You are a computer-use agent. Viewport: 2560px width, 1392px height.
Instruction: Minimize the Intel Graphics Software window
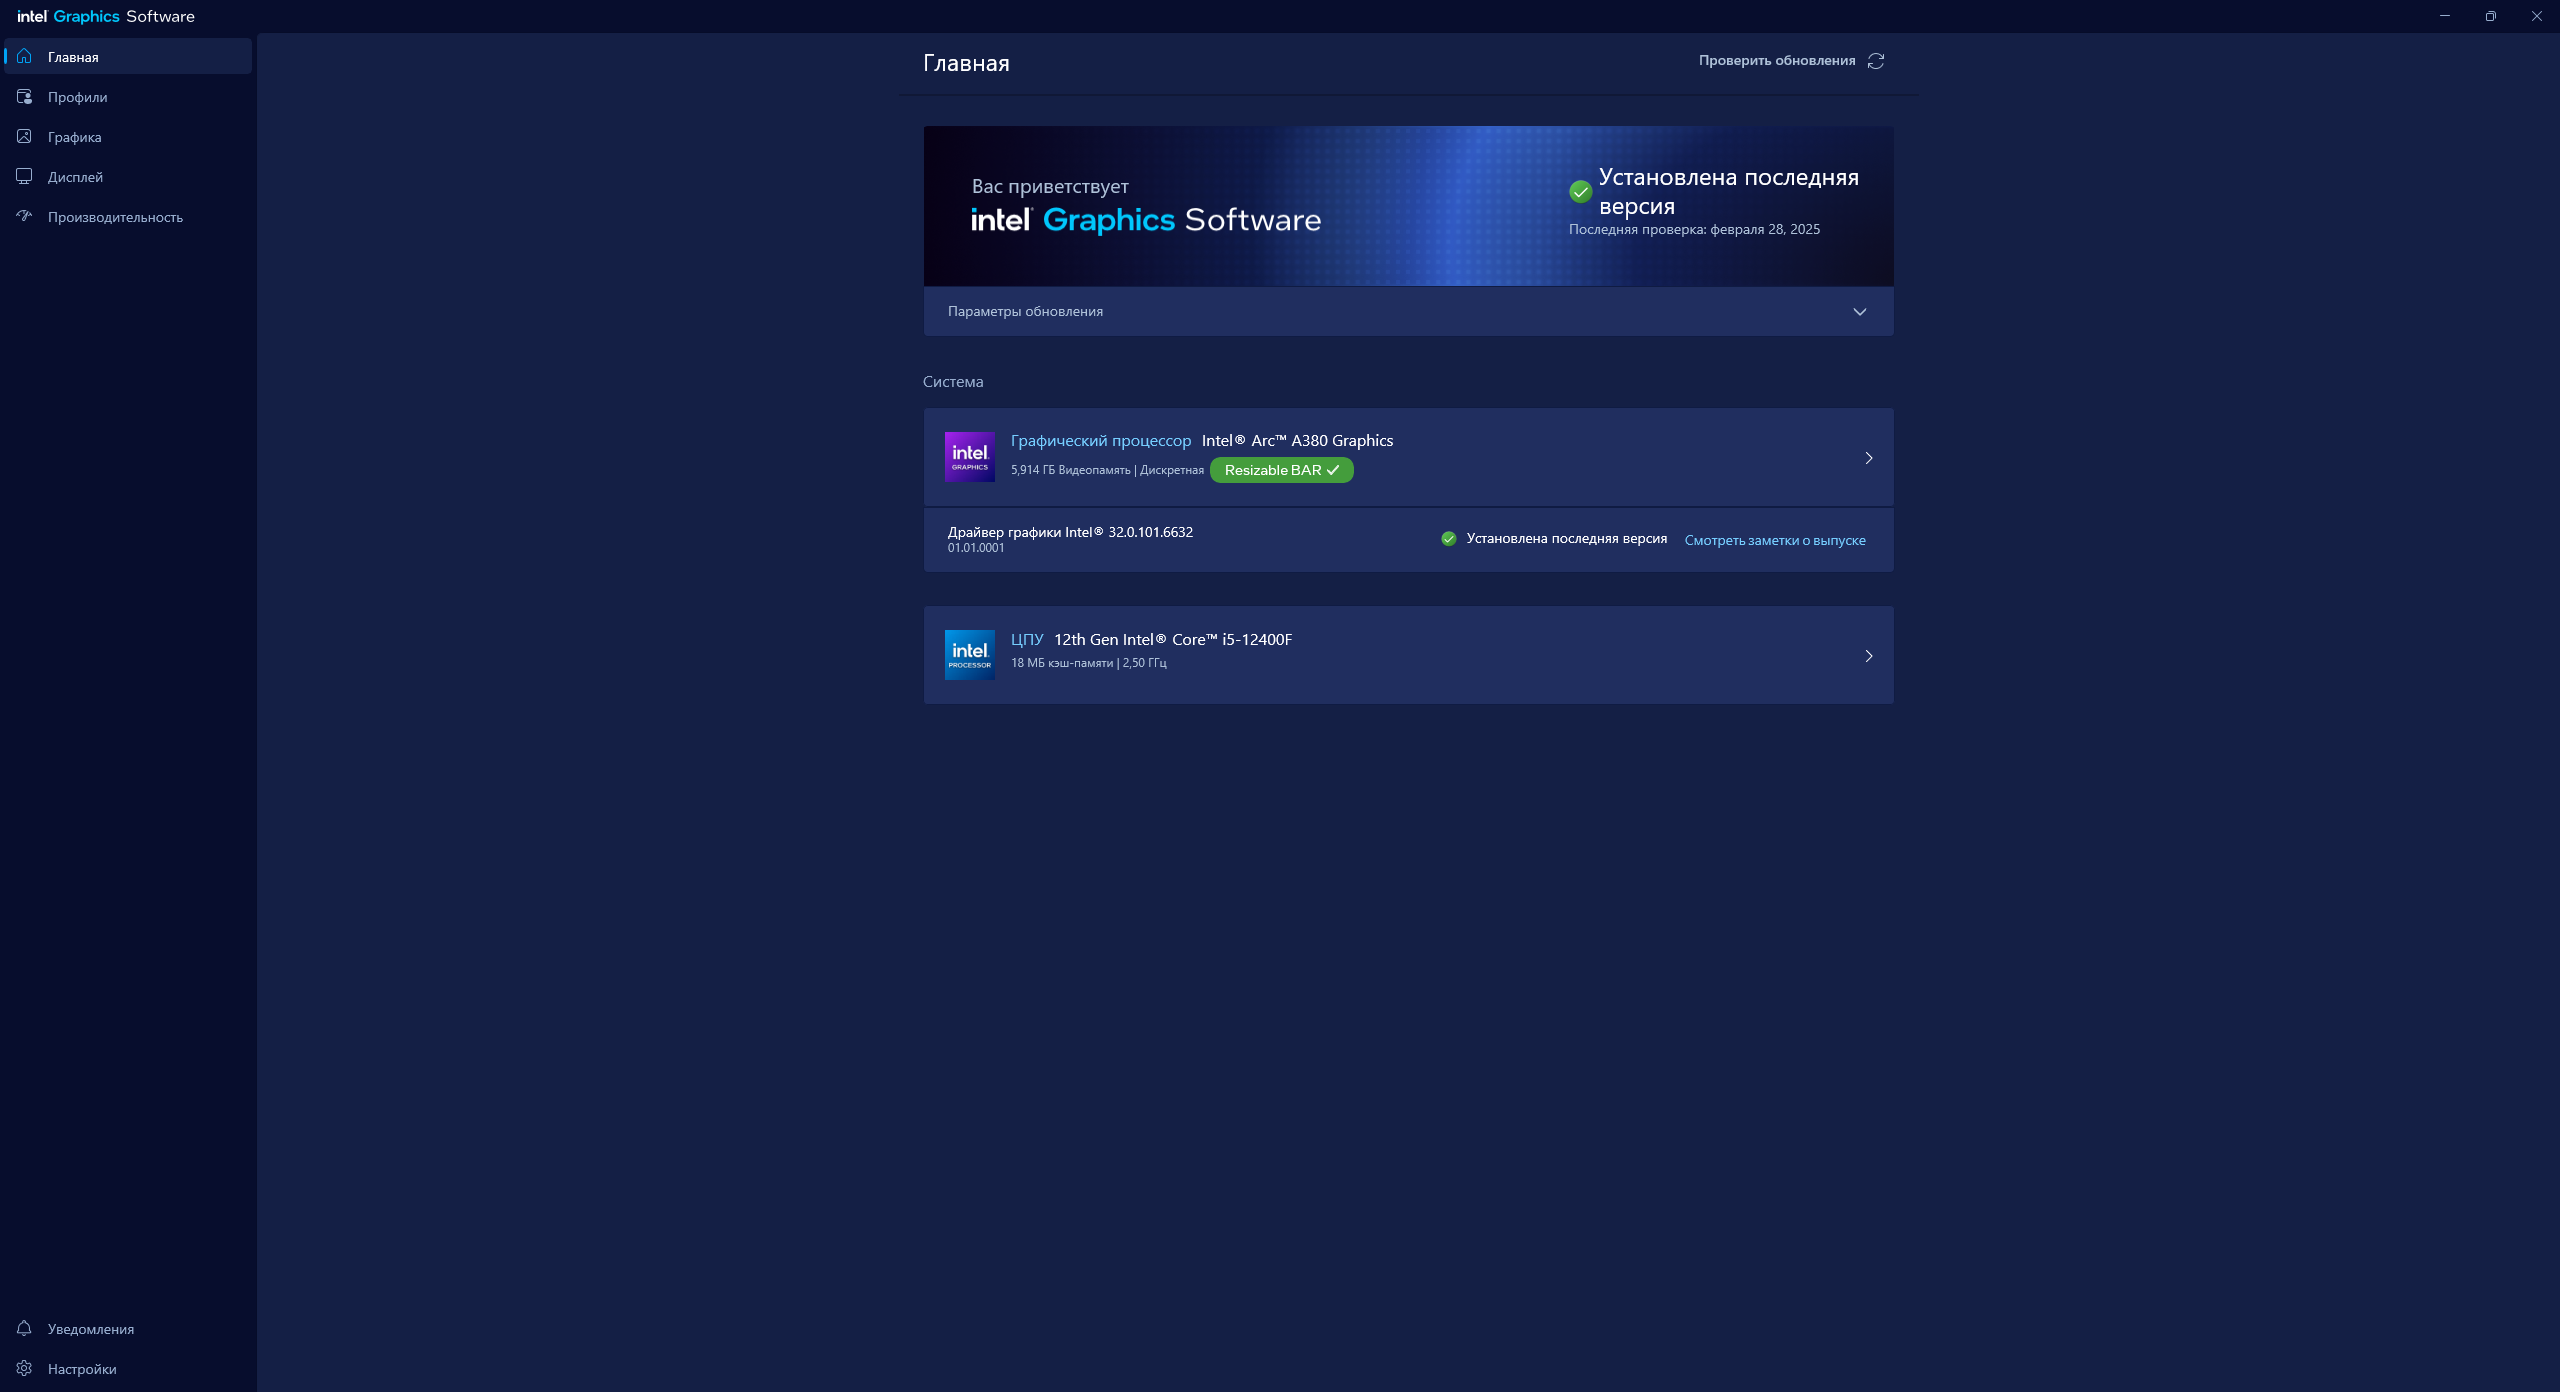click(2445, 16)
